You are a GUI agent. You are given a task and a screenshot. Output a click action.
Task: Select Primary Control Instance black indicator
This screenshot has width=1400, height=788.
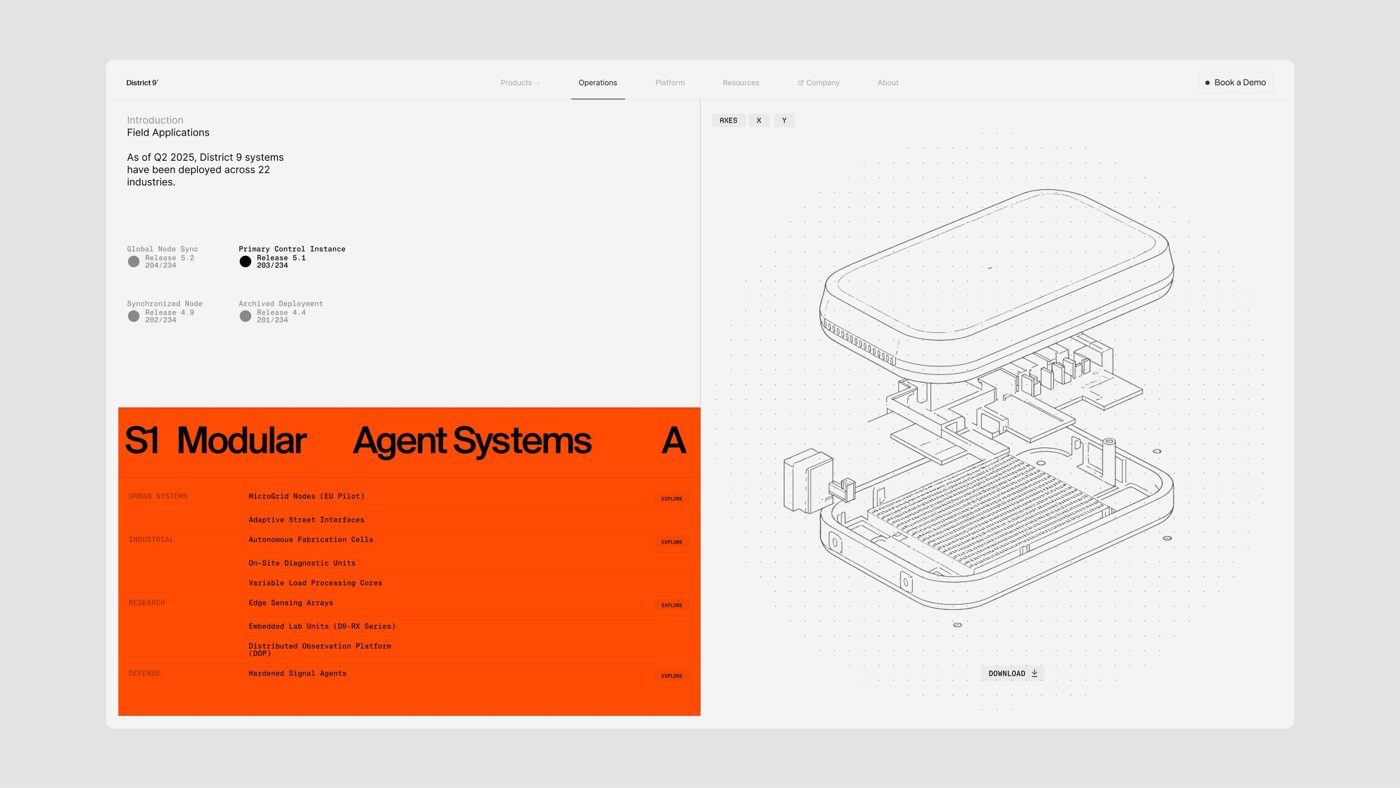(245, 262)
